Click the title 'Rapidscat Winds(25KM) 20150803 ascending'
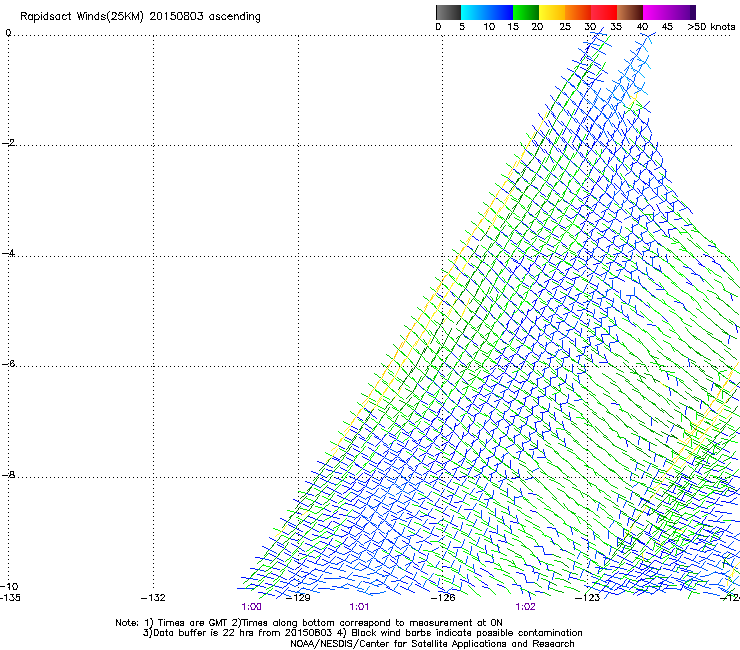 coord(140,17)
